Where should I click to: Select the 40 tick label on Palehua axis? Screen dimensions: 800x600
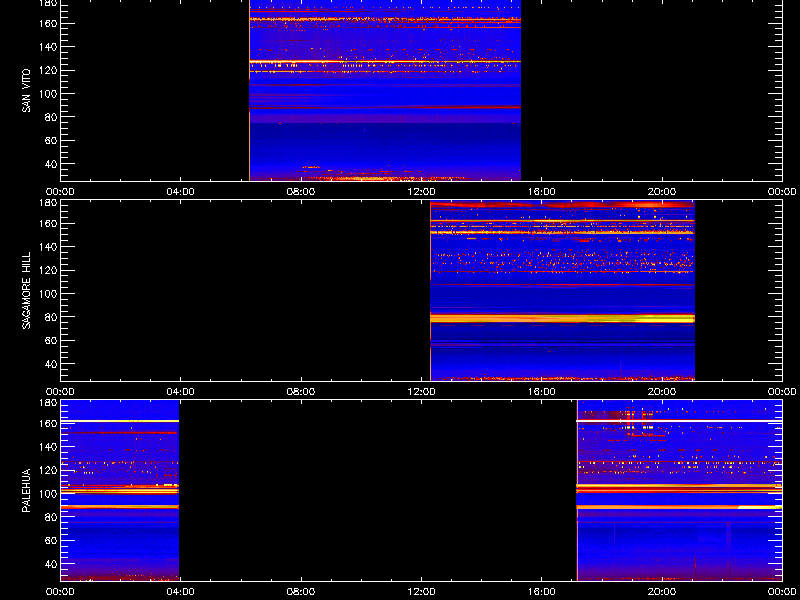[52, 564]
